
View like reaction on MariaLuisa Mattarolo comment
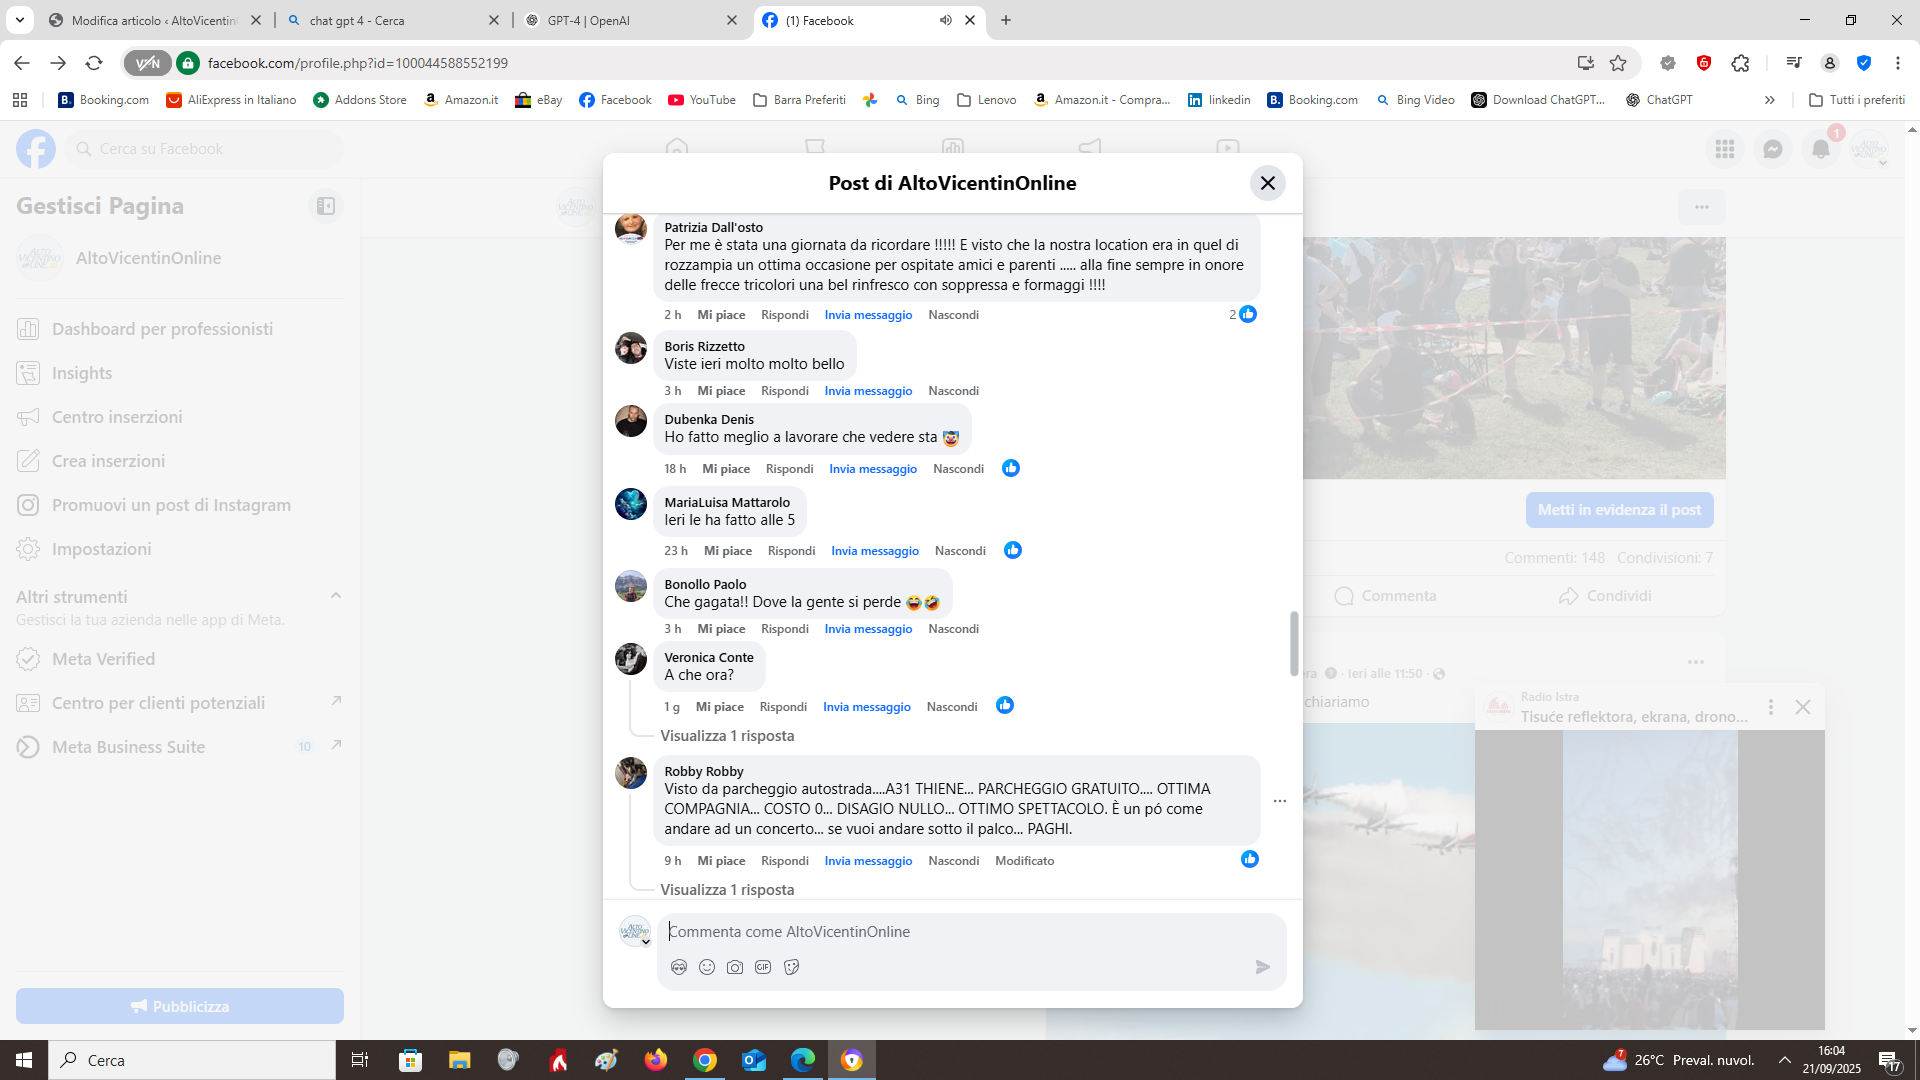coord(1013,550)
